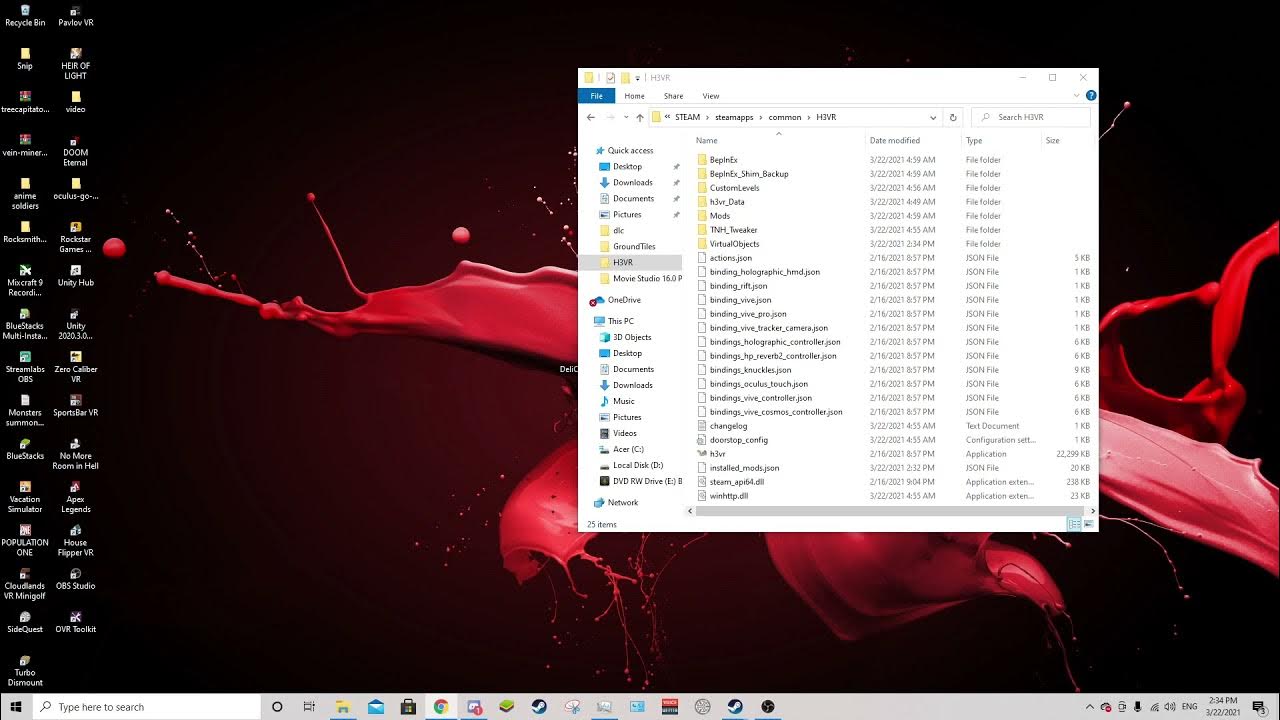
Task: Click in the Search H3VR field
Action: [1031, 117]
